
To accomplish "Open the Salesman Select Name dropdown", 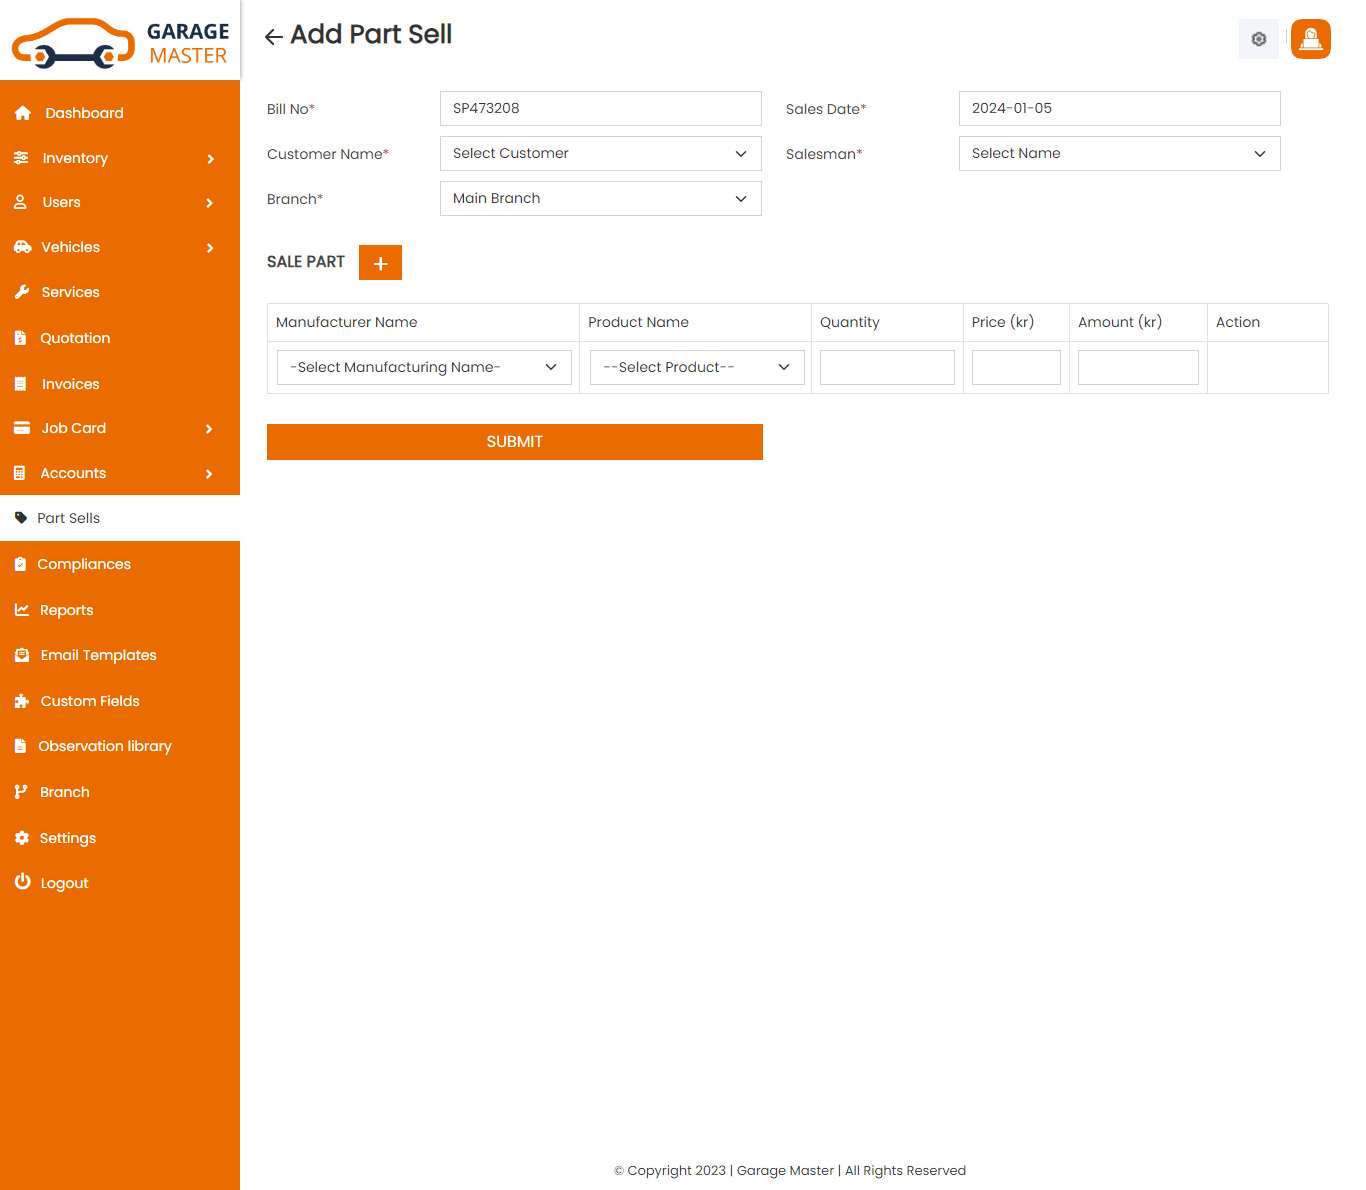I will tap(1119, 154).
